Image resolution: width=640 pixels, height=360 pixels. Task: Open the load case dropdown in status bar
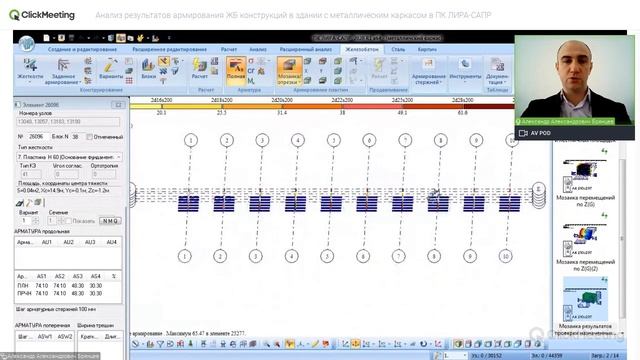click(x=455, y=356)
